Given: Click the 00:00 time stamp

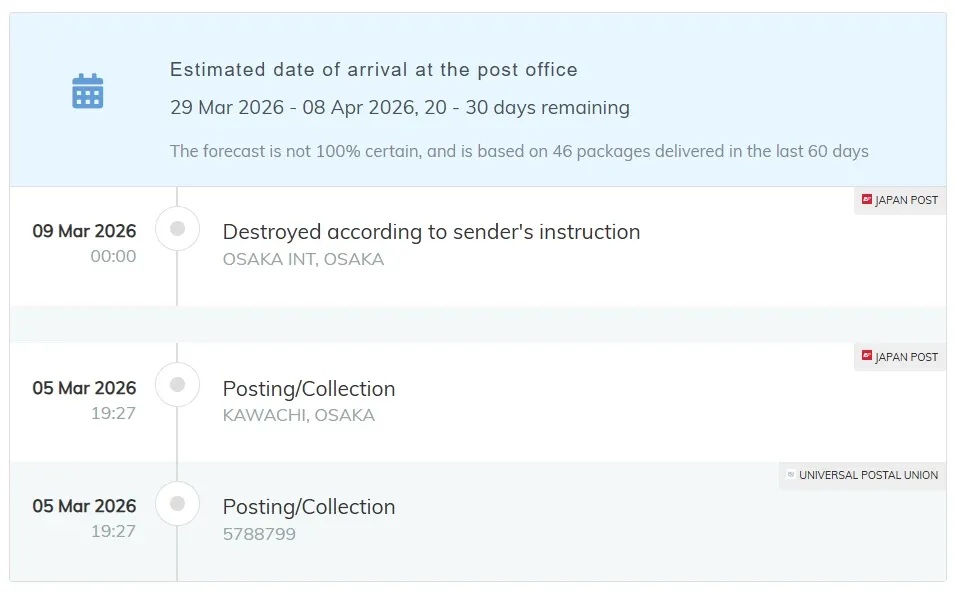Looking at the screenshot, I should point(113,256).
